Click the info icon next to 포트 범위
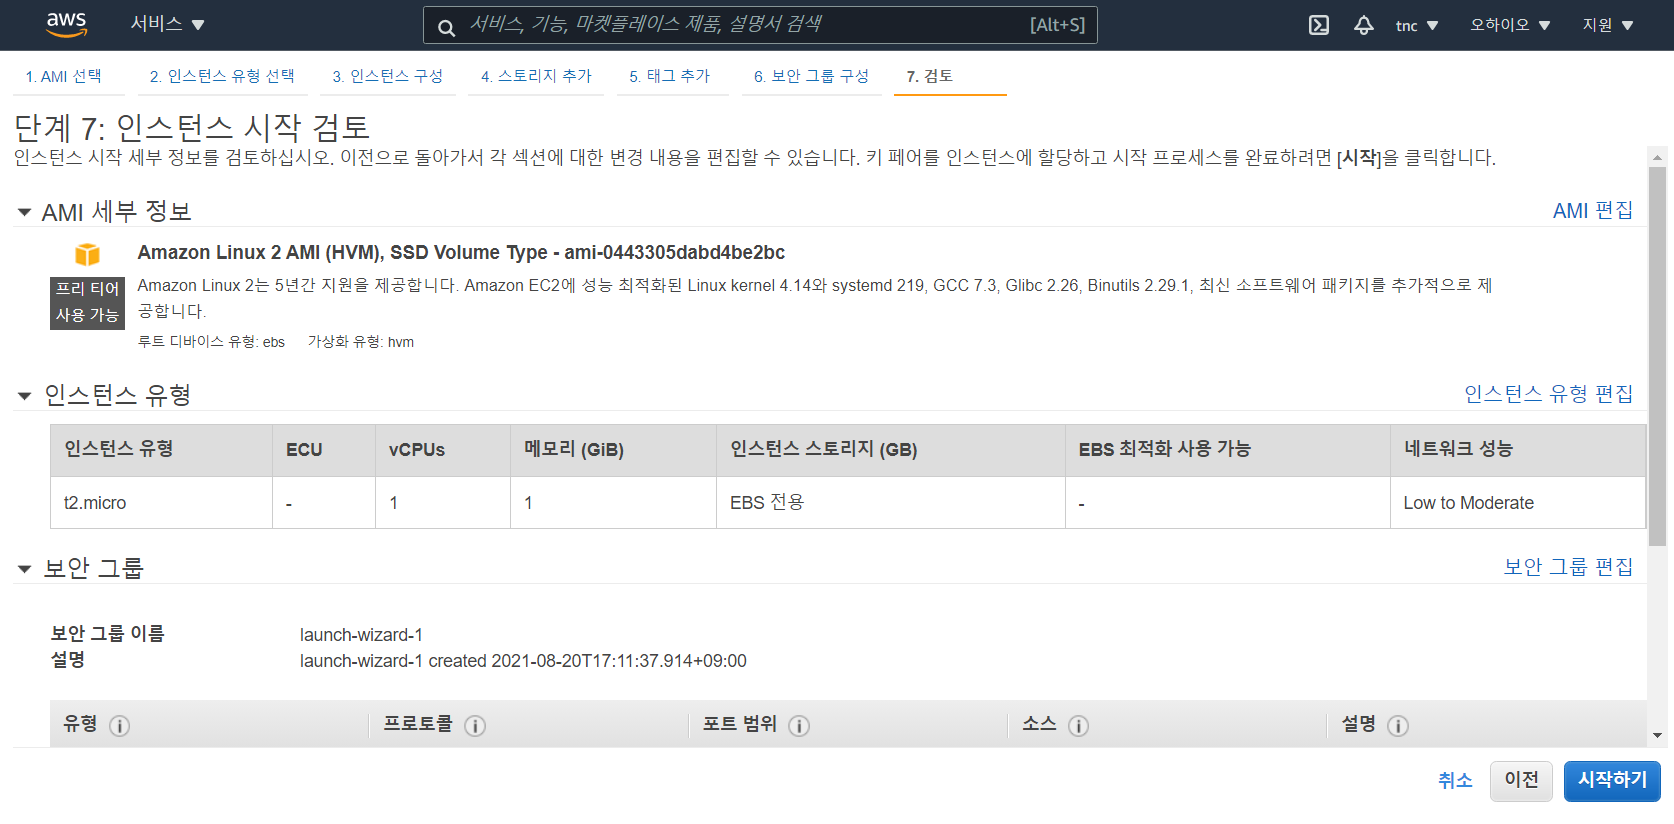 799,726
